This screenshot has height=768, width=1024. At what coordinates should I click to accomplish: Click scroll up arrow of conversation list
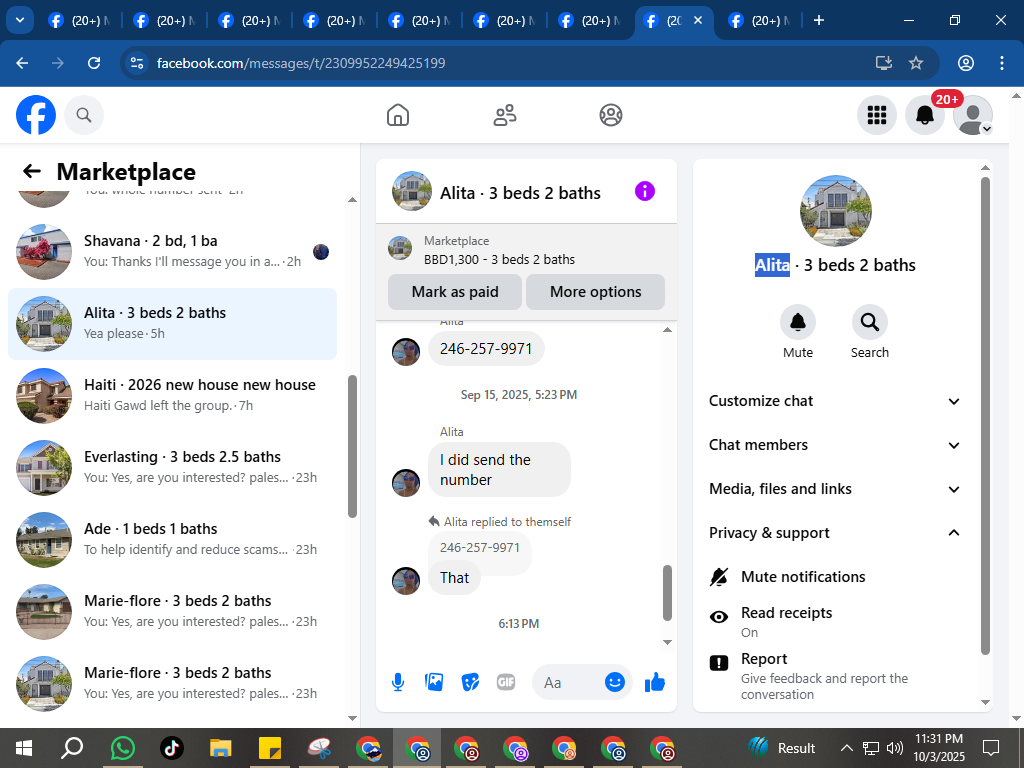353,199
